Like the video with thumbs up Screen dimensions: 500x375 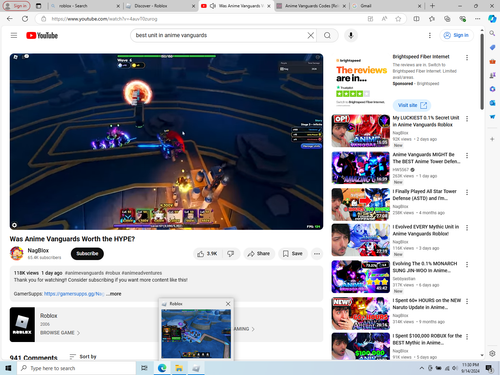click(208, 254)
